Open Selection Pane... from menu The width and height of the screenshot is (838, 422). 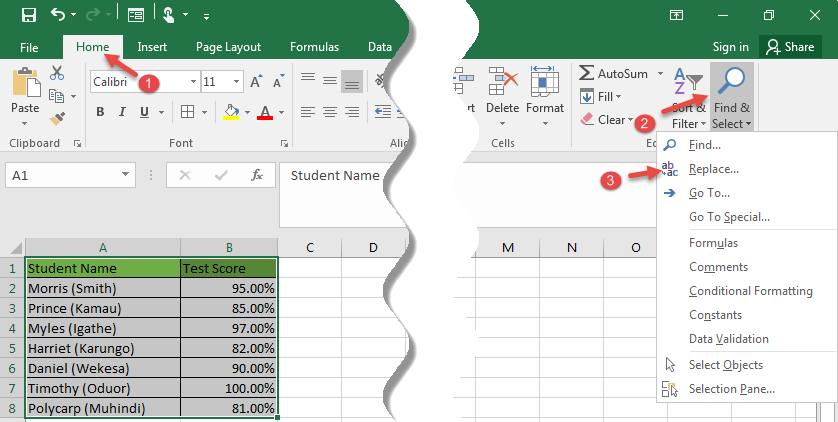pos(747,389)
